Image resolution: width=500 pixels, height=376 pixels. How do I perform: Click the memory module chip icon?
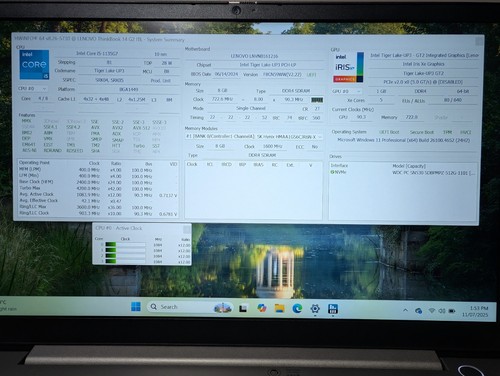click(x=317, y=100)
